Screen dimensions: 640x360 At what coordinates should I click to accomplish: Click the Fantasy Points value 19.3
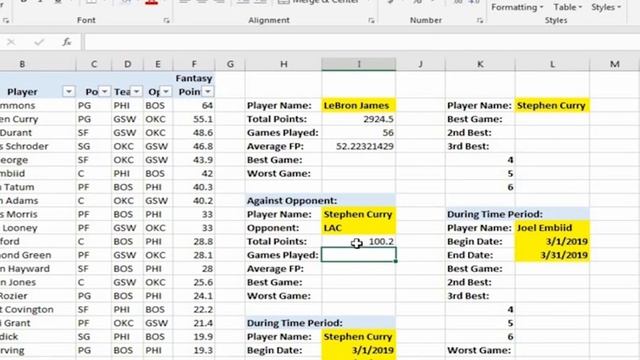click(194, 350)
